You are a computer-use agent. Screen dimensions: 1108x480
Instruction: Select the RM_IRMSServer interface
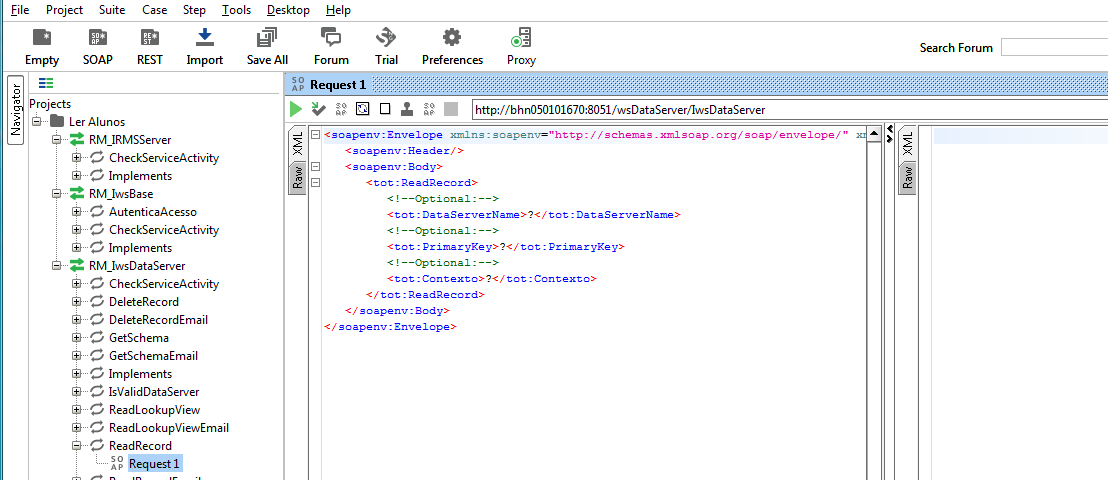pyautogui.click(x=129, y=140)
